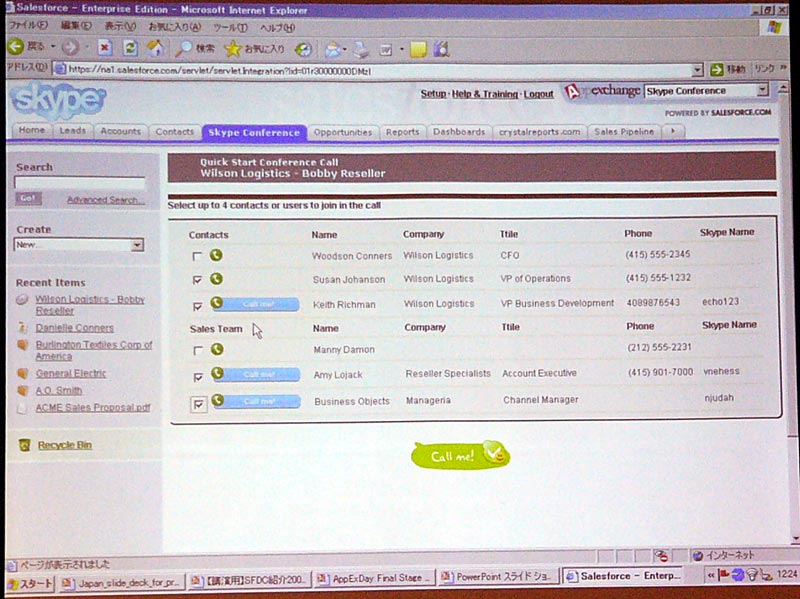Open the Opportunities tab
800x599 pixels.
click(343, 132)
